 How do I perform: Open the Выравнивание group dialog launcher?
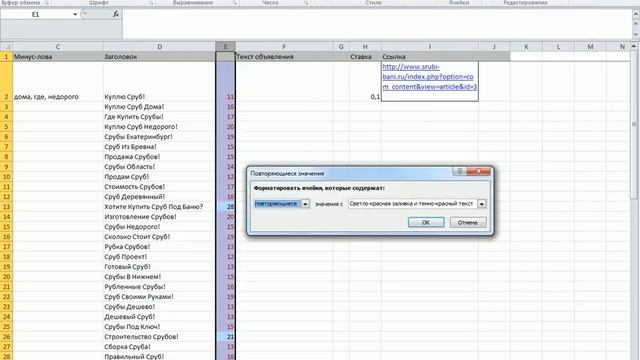[x=235, y=3]
